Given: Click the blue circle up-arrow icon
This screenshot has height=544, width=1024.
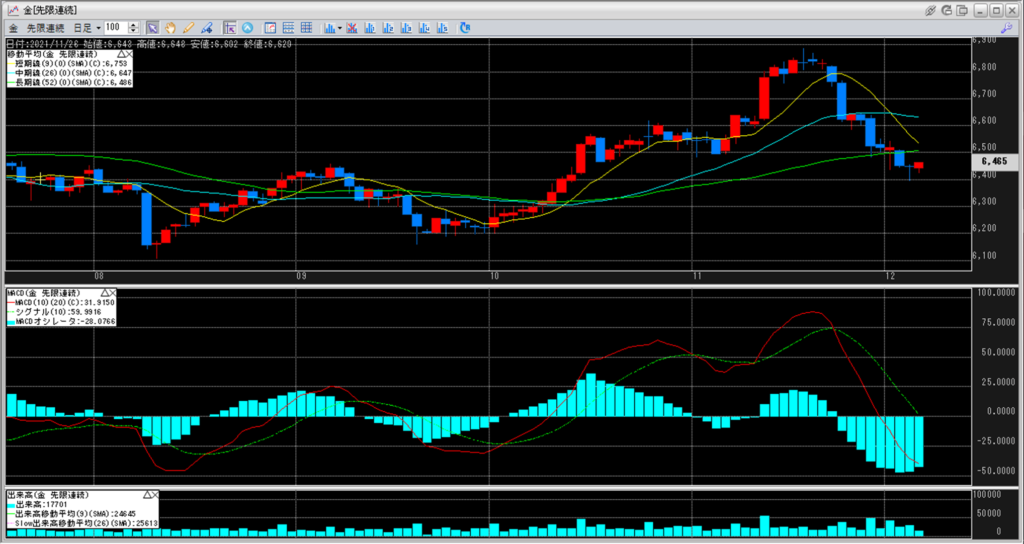Looking at the screenshot, I should pos(247,27).
